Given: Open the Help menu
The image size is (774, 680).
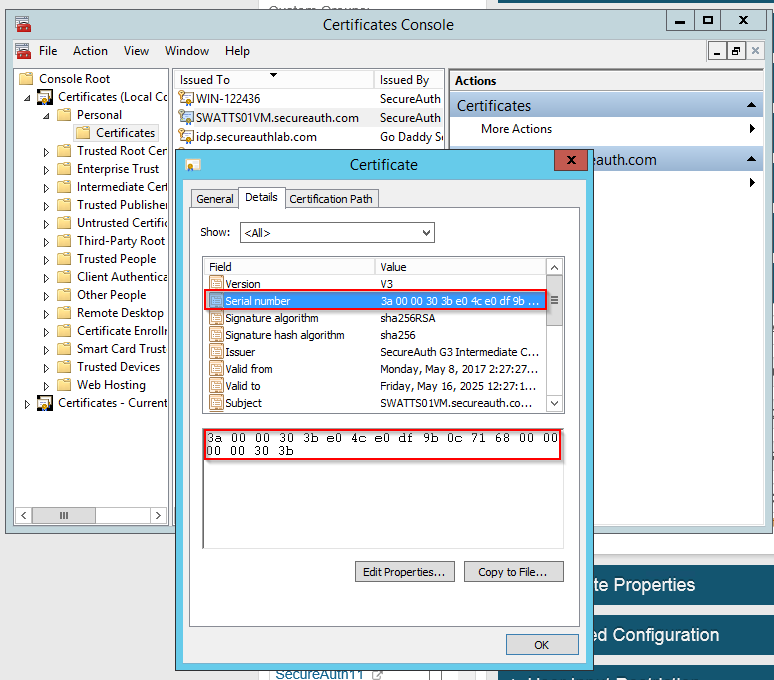Looking at the screenshot, I should click(x=237, y=51).
